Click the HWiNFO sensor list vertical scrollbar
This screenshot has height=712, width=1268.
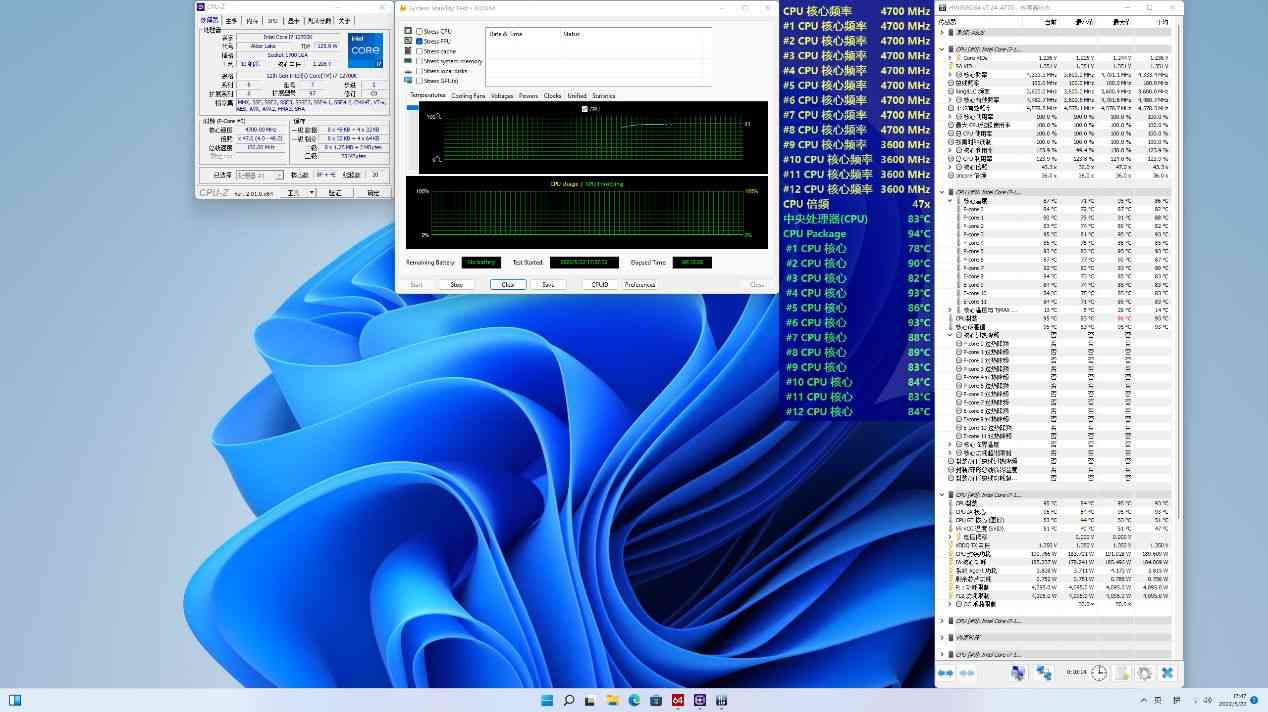point(1178,300)
